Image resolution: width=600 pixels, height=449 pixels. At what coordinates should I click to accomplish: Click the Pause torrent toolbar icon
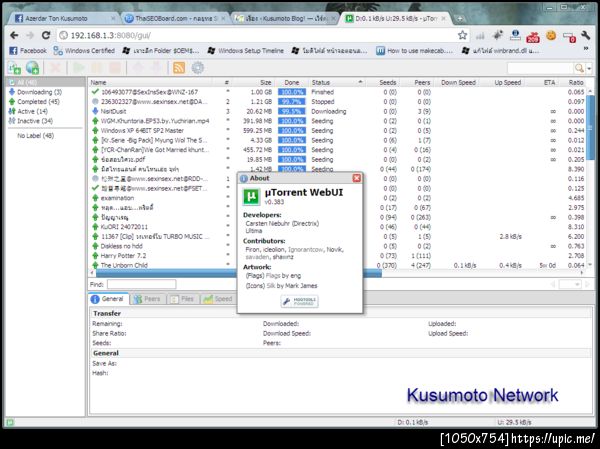tap(96, 68)
